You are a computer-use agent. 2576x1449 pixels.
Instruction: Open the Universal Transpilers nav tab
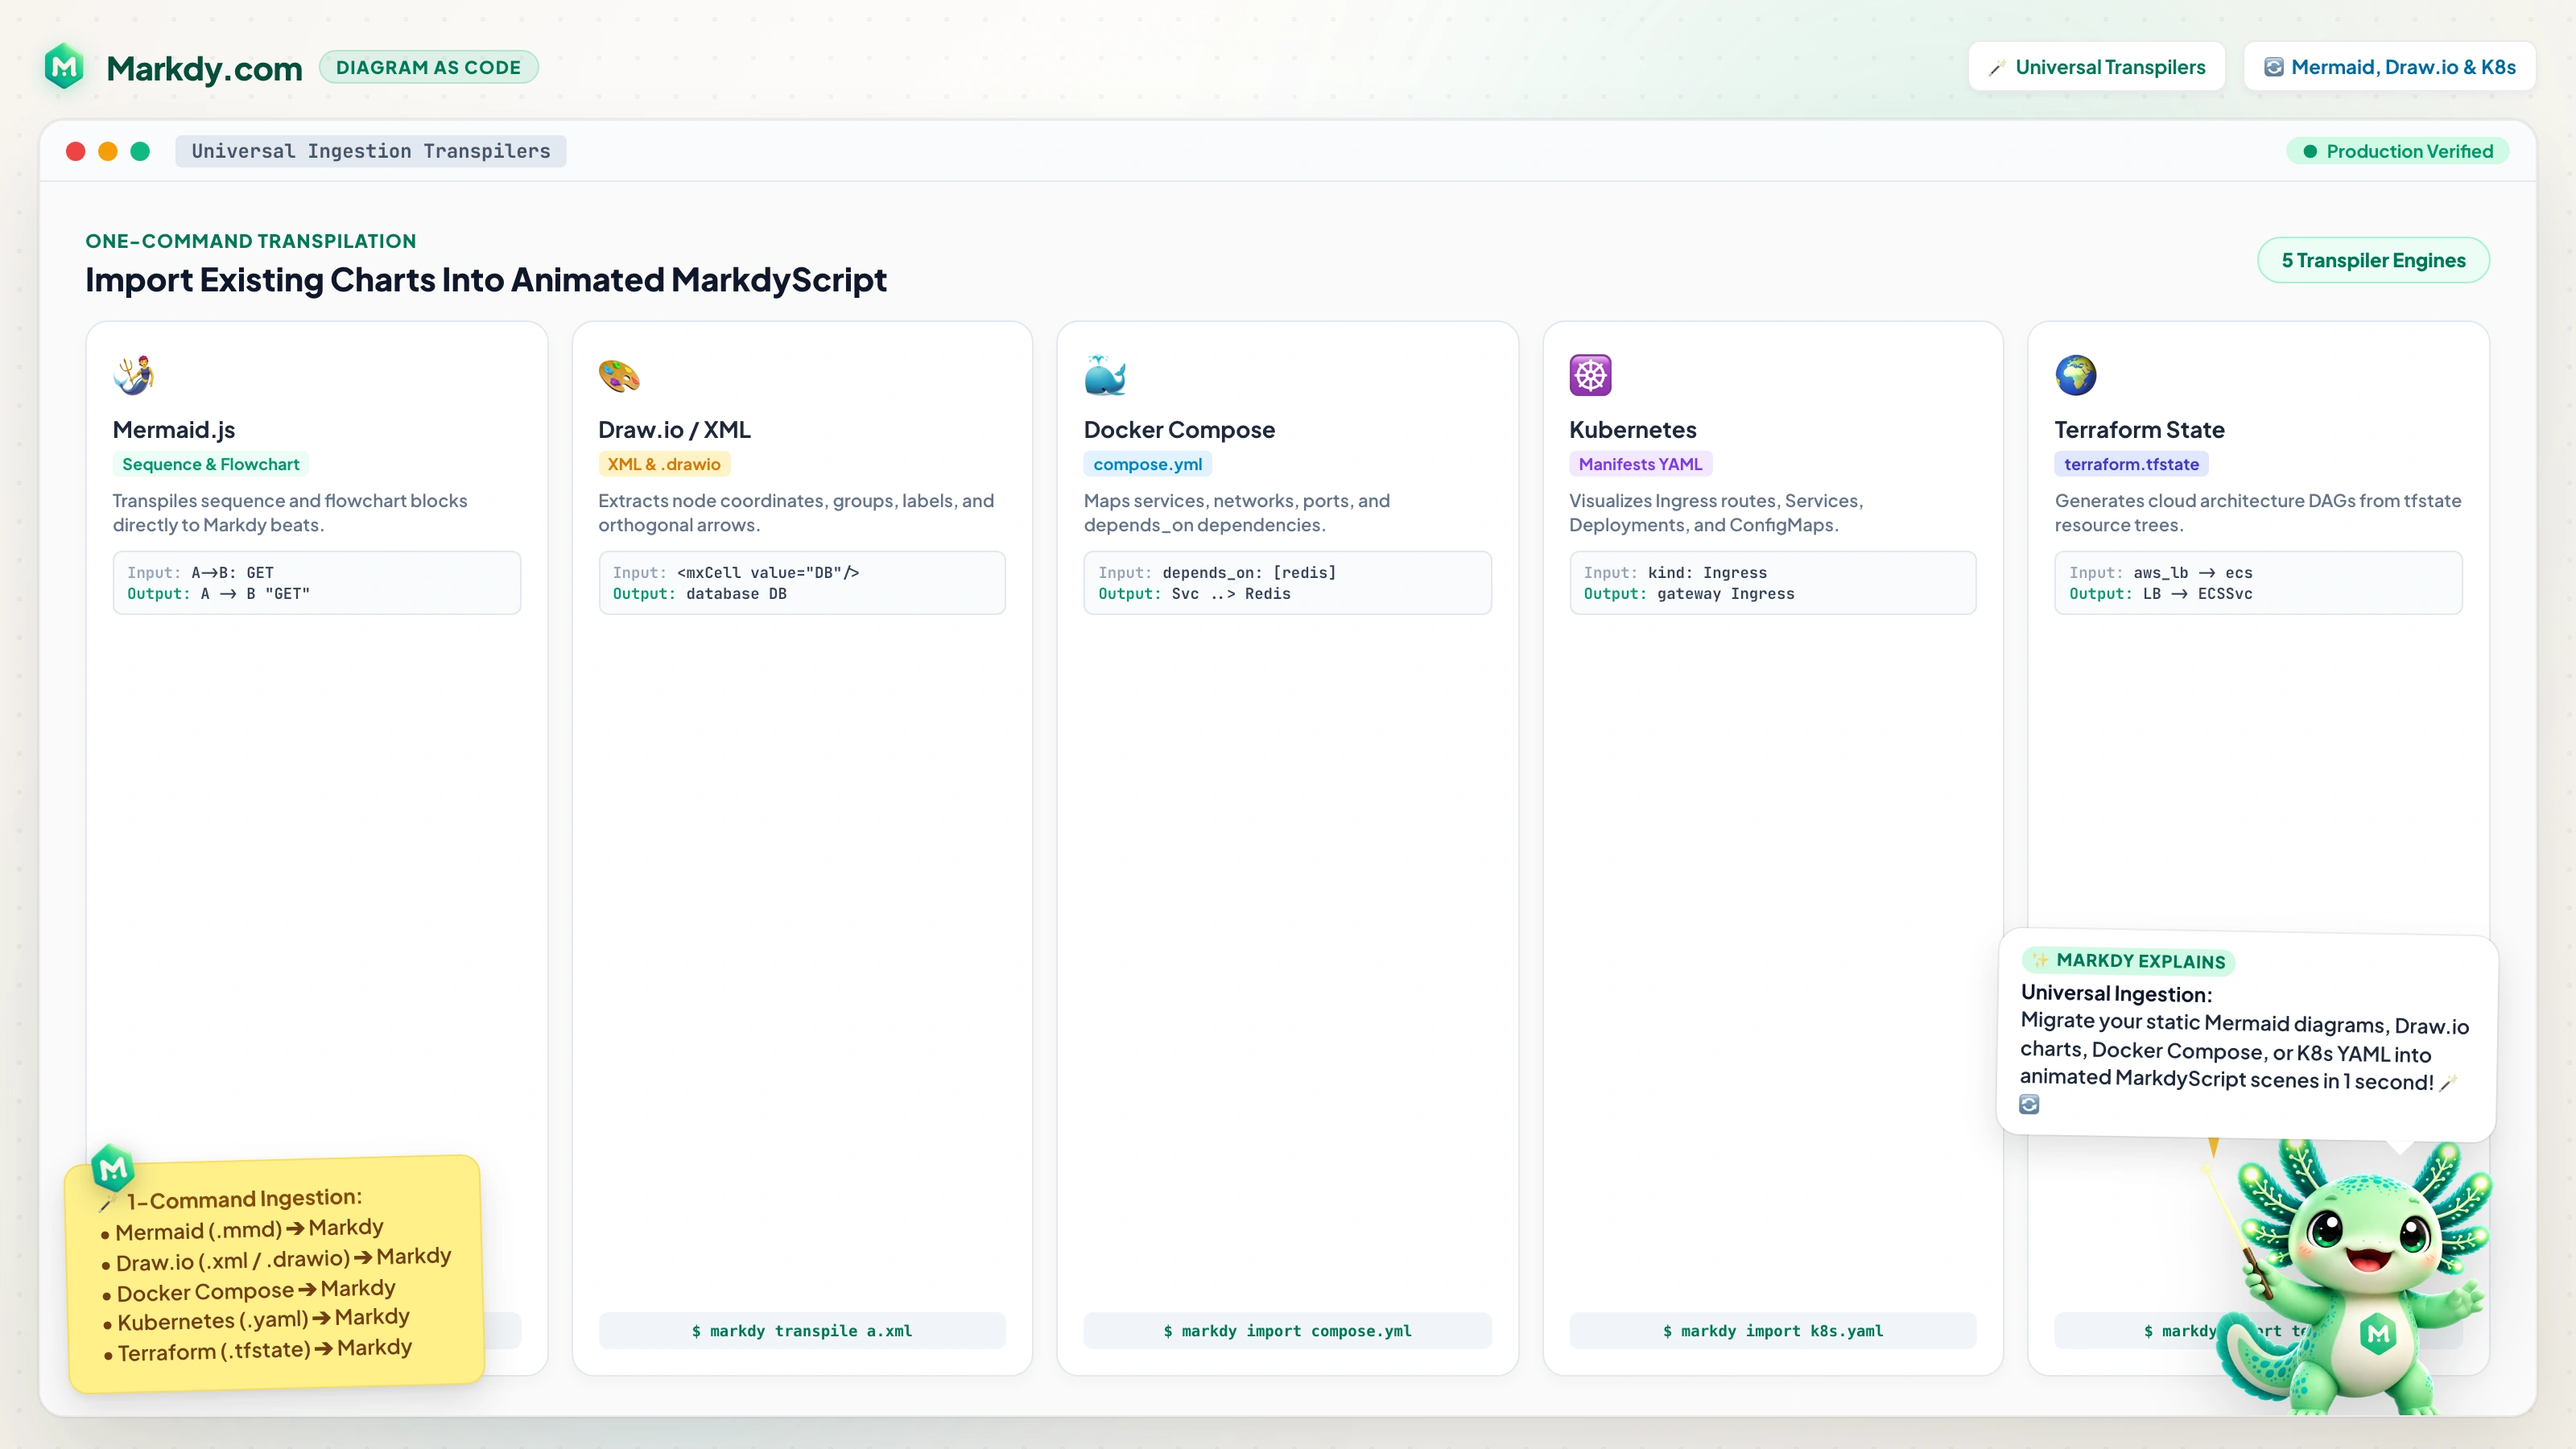tap(2096, 67)
